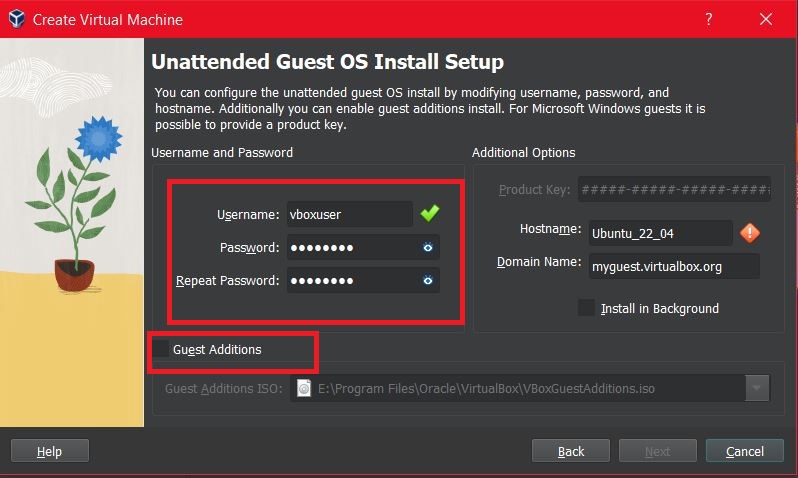798x478 pixels.
Task: Click the ISO disc file icon
Action: tap(304, 388)
